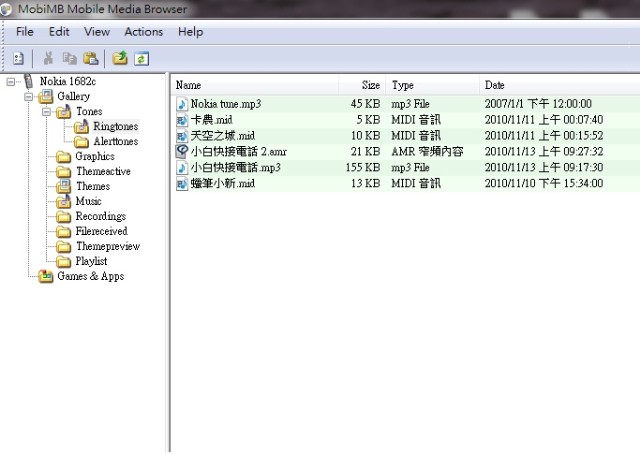Click the Graphics folder icon
Image resolution: width=640 pixels, height=454 pixels.
tap(63, 157)
